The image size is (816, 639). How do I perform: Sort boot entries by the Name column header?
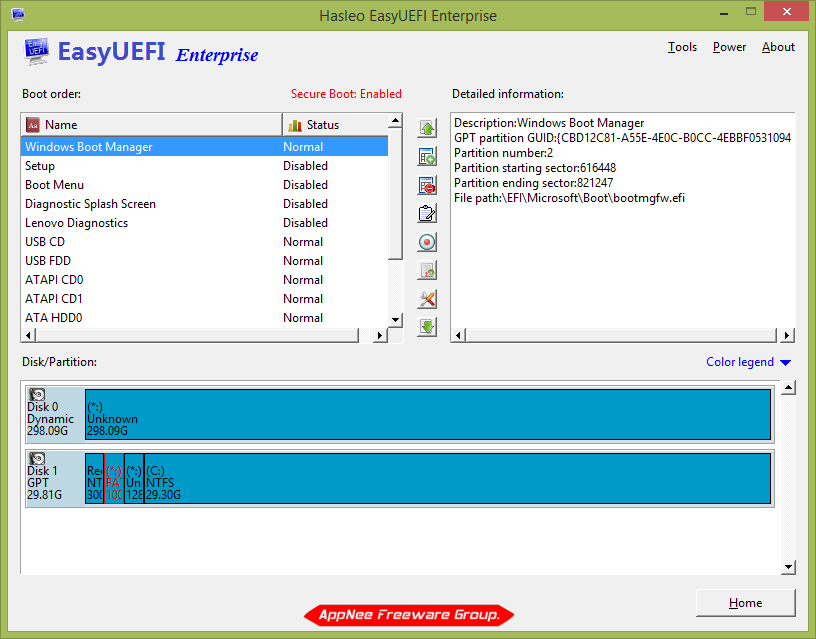click(x=151, y=125)
